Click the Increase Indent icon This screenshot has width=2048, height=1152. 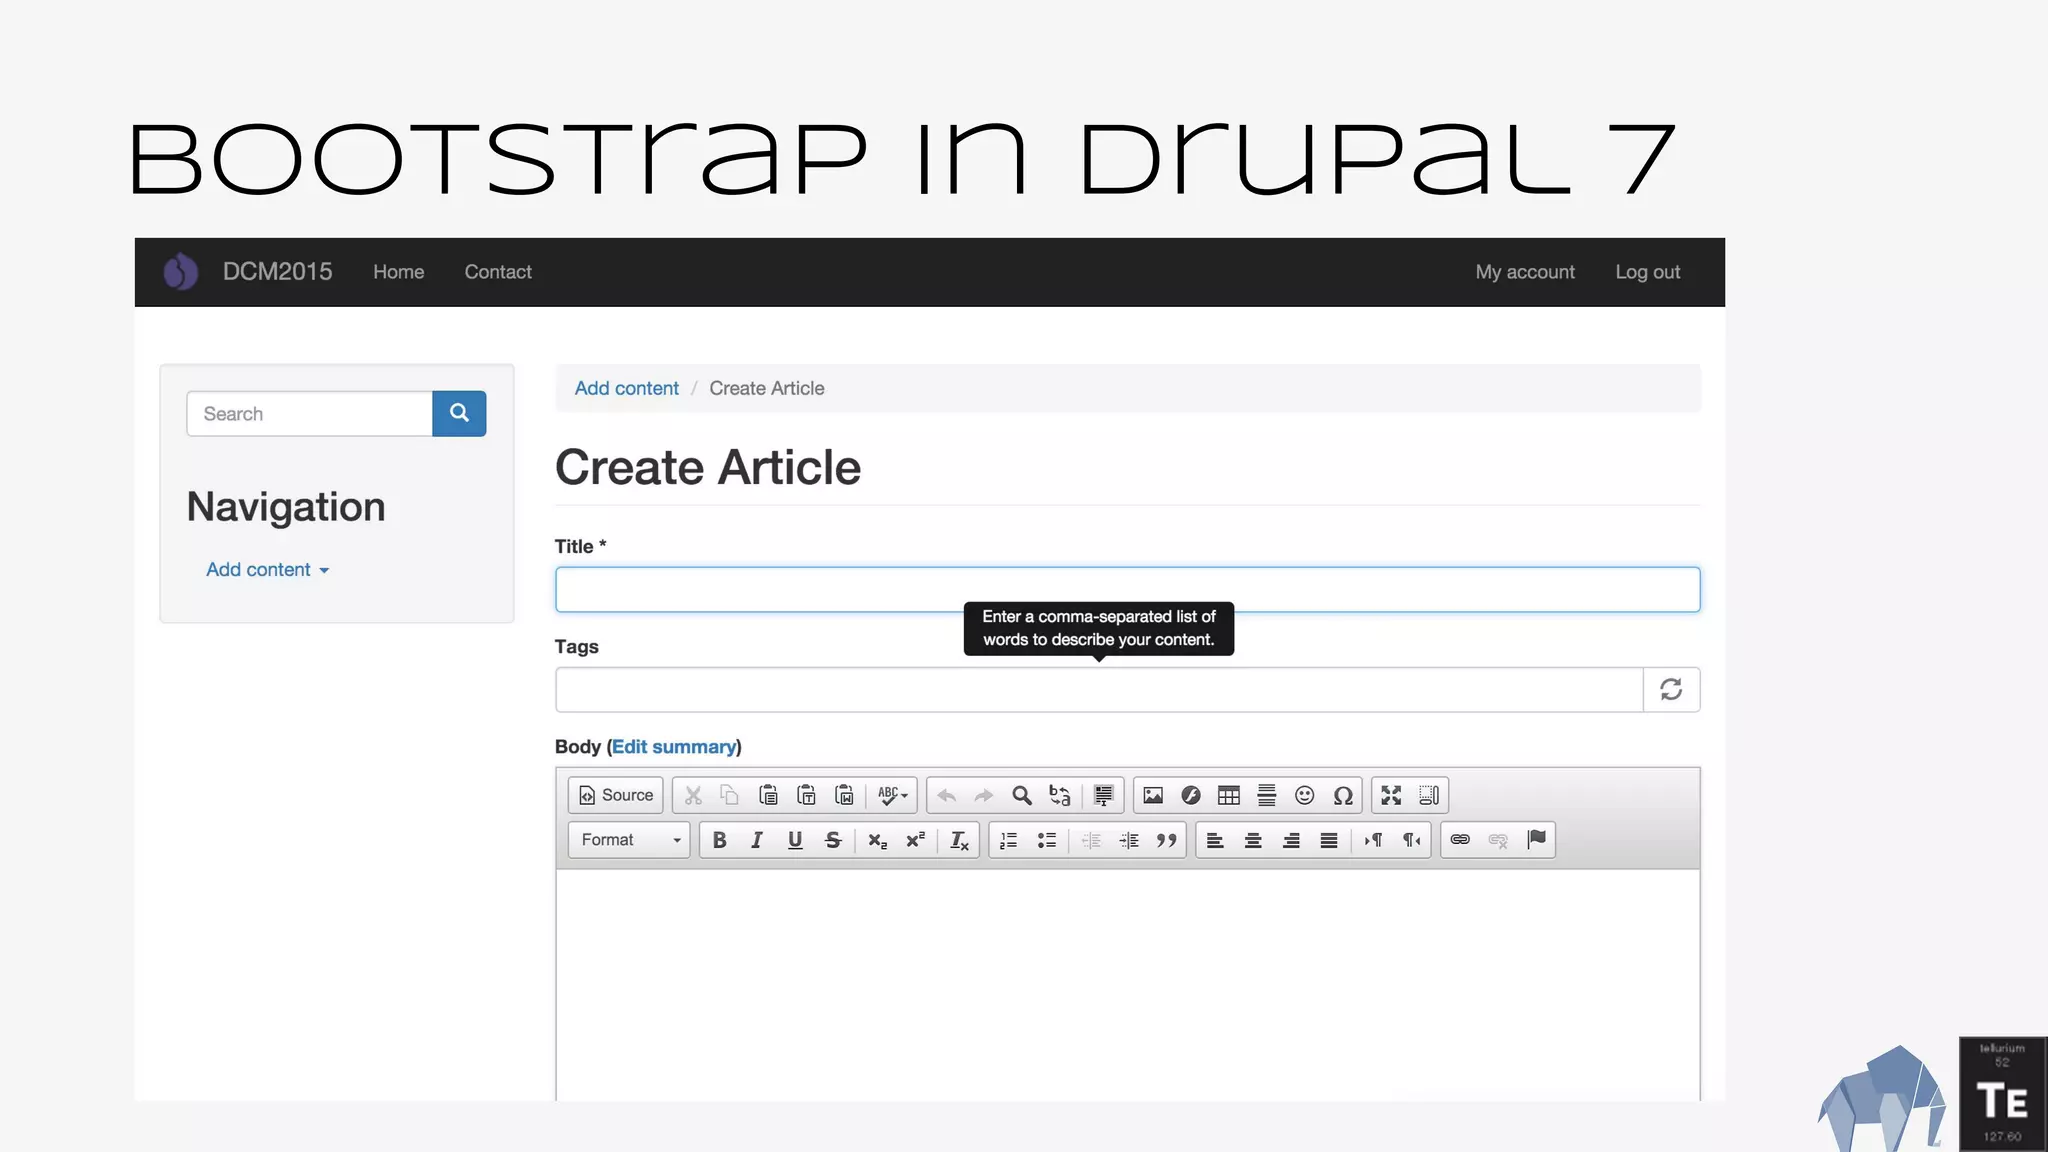click(1129, 840)
